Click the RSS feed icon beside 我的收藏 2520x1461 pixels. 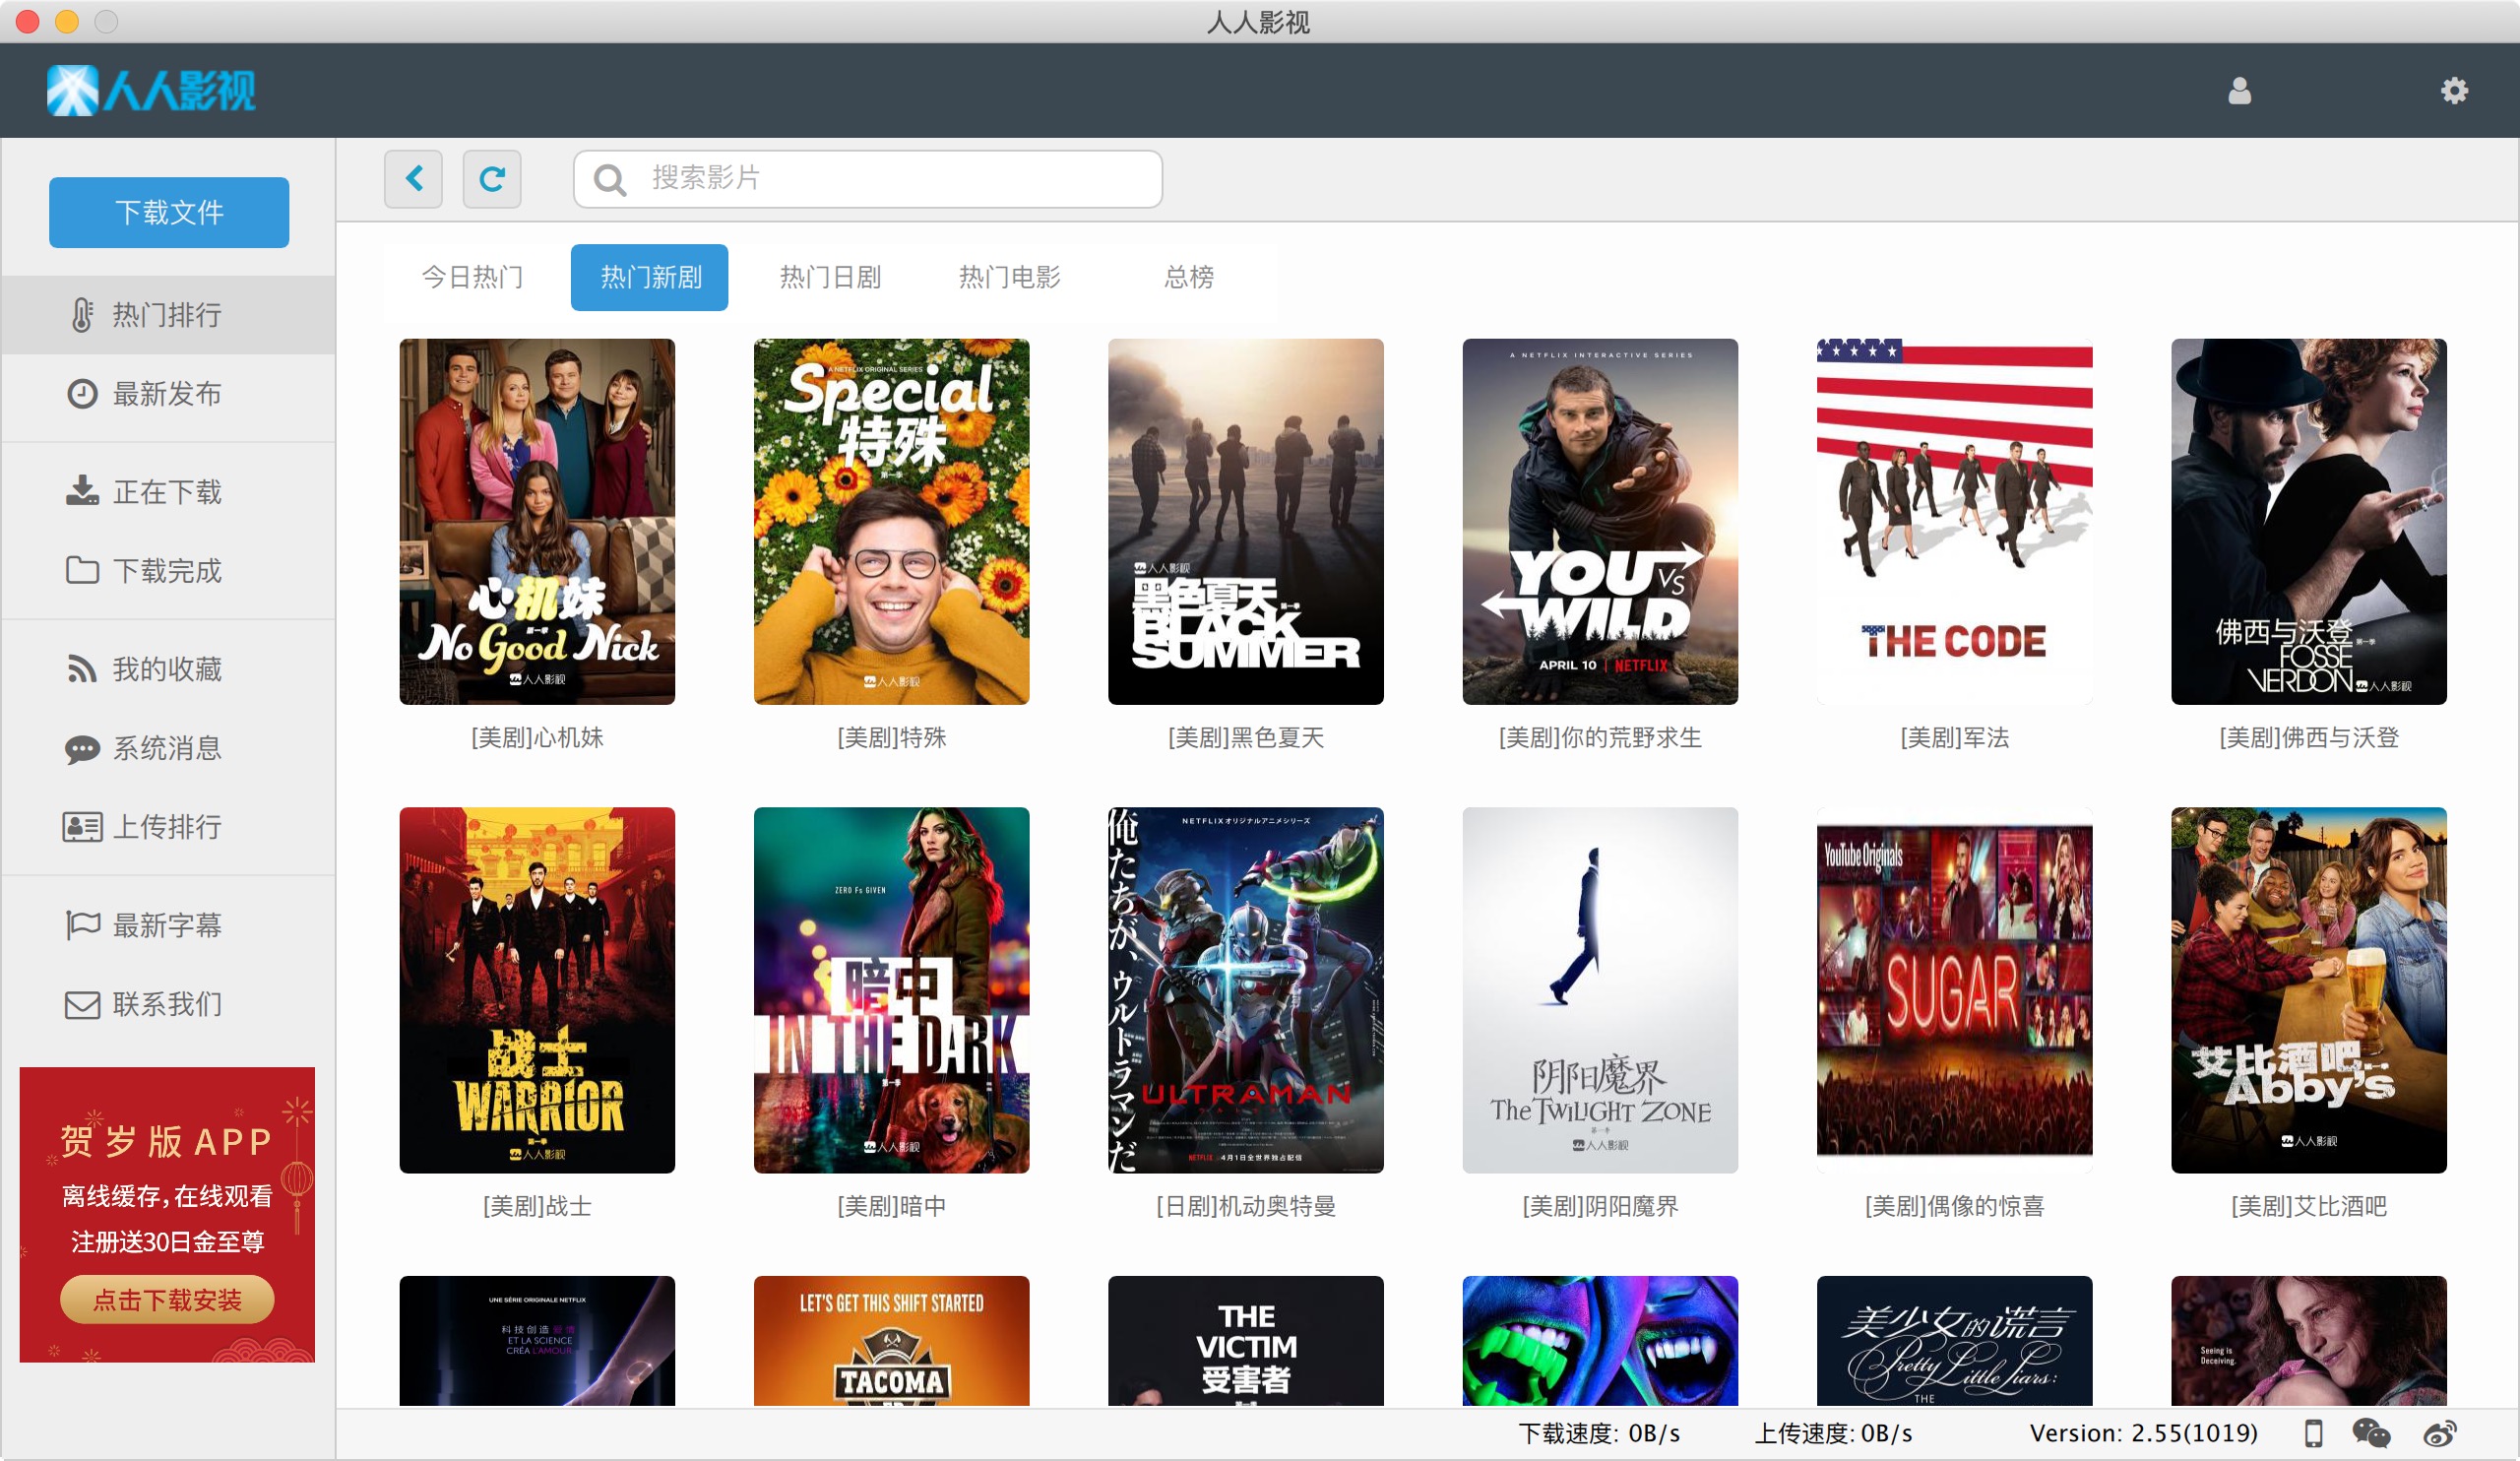click(x=82, y=669)
